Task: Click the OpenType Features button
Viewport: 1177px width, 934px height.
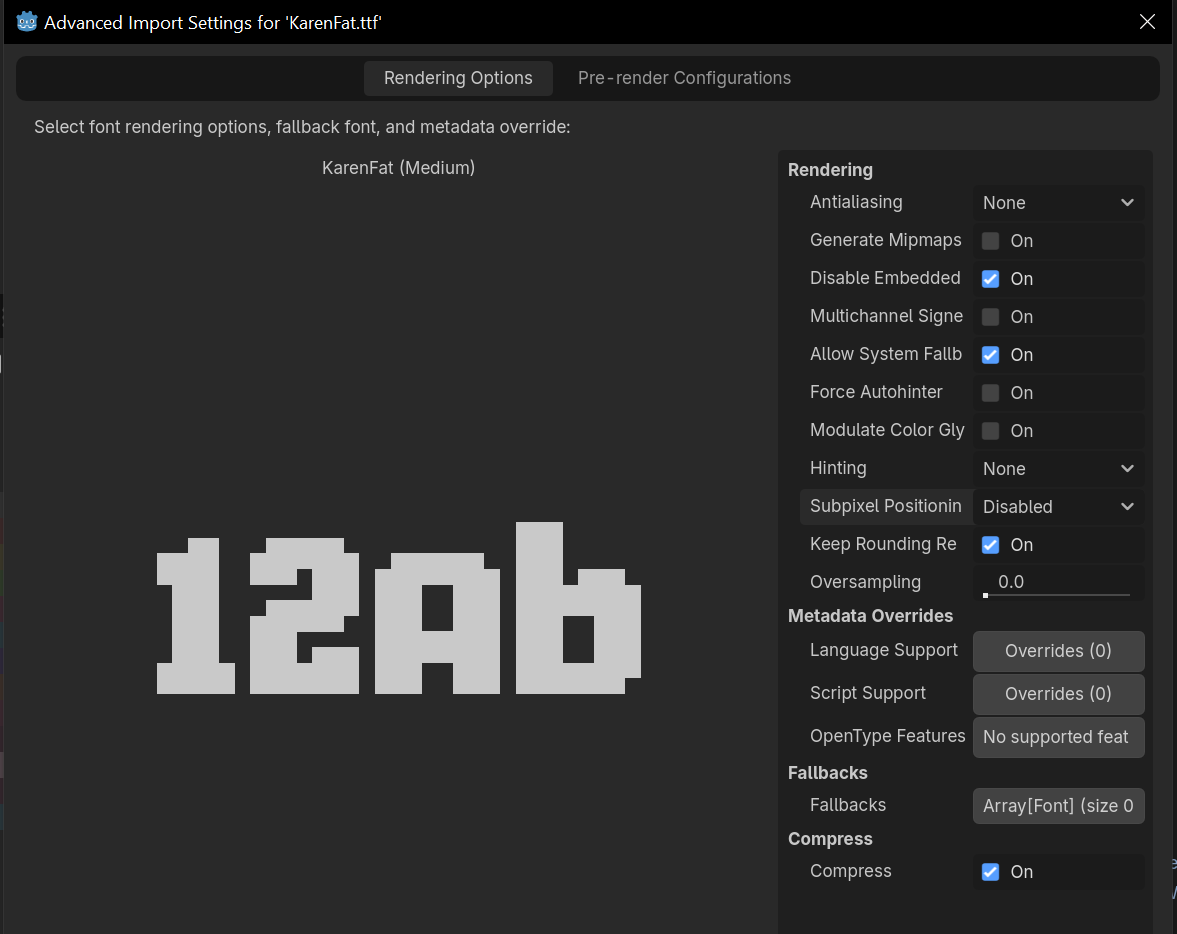Action: click(x=1058, y=737)
